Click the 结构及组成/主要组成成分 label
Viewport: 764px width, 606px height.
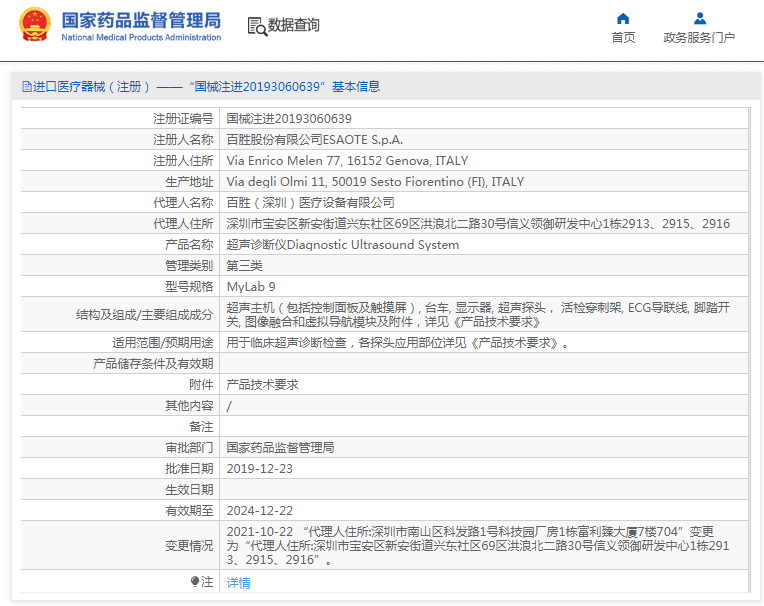[145, 315]
